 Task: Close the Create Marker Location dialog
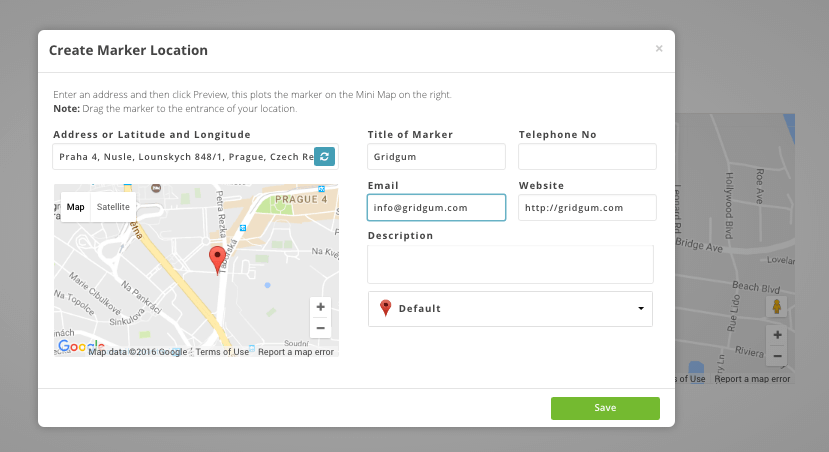tap(659, 49)
